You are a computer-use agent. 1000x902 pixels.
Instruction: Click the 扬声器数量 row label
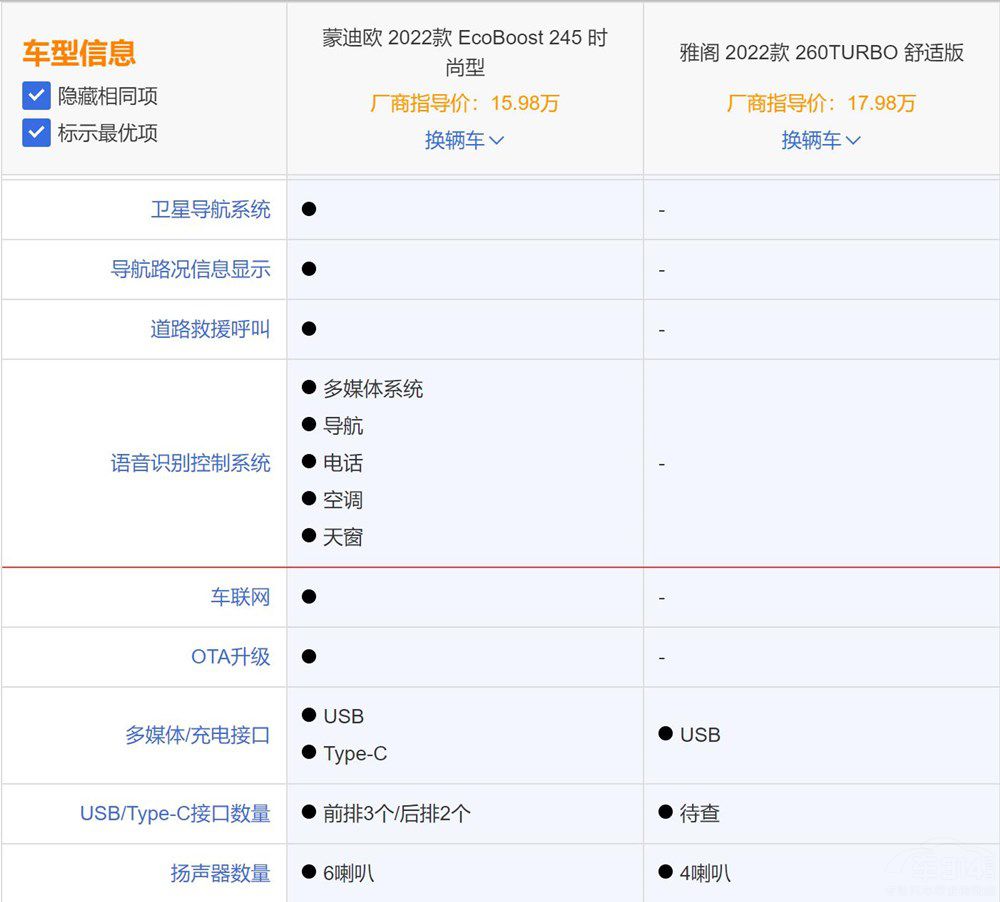pos(220,873)
